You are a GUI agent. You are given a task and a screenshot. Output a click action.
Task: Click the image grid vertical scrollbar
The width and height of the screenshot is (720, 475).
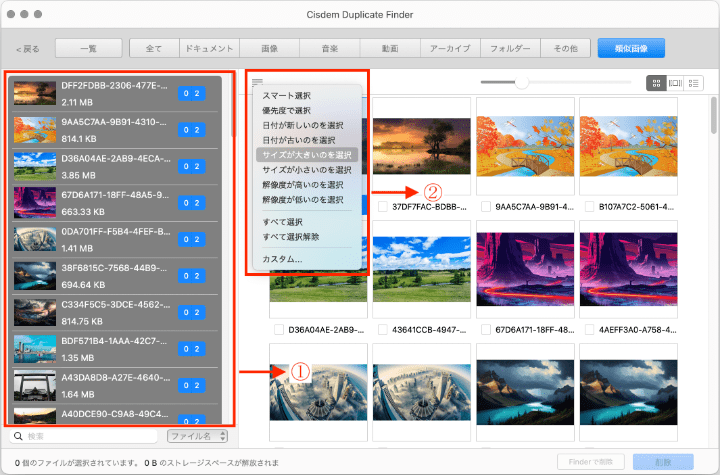pyautogui.click(x=714, y=115)
